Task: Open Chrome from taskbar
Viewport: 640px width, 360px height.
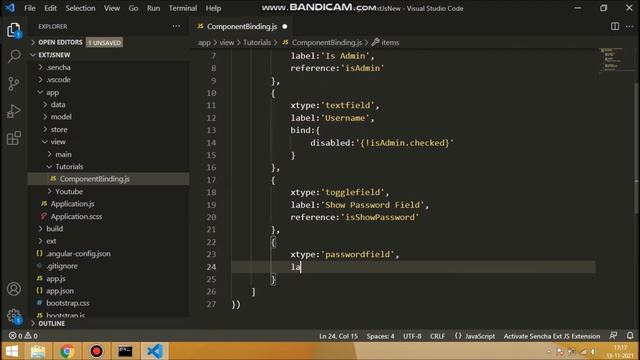Action: click(67, 351)
